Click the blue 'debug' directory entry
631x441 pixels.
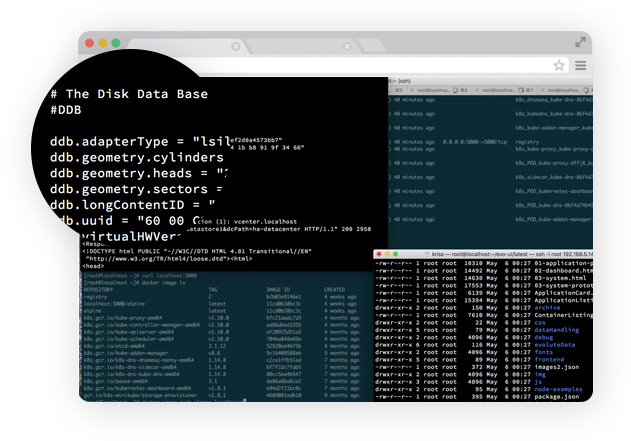tap(544, 338)
